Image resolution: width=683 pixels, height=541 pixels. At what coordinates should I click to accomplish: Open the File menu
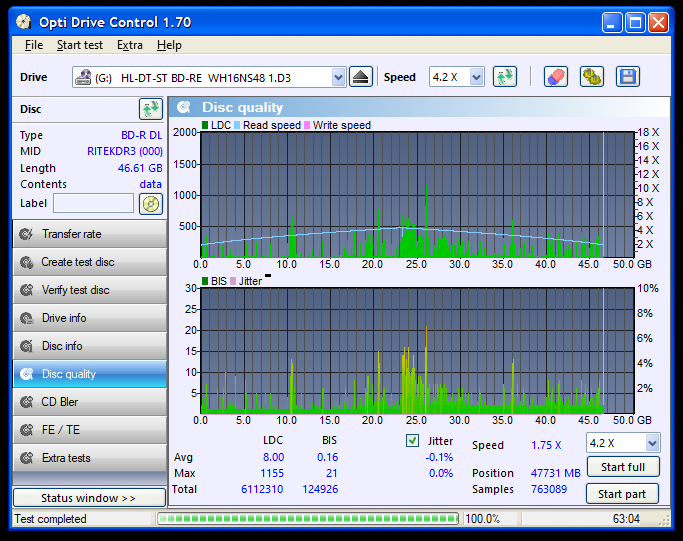pyautogui.click(x=34, y=45)
